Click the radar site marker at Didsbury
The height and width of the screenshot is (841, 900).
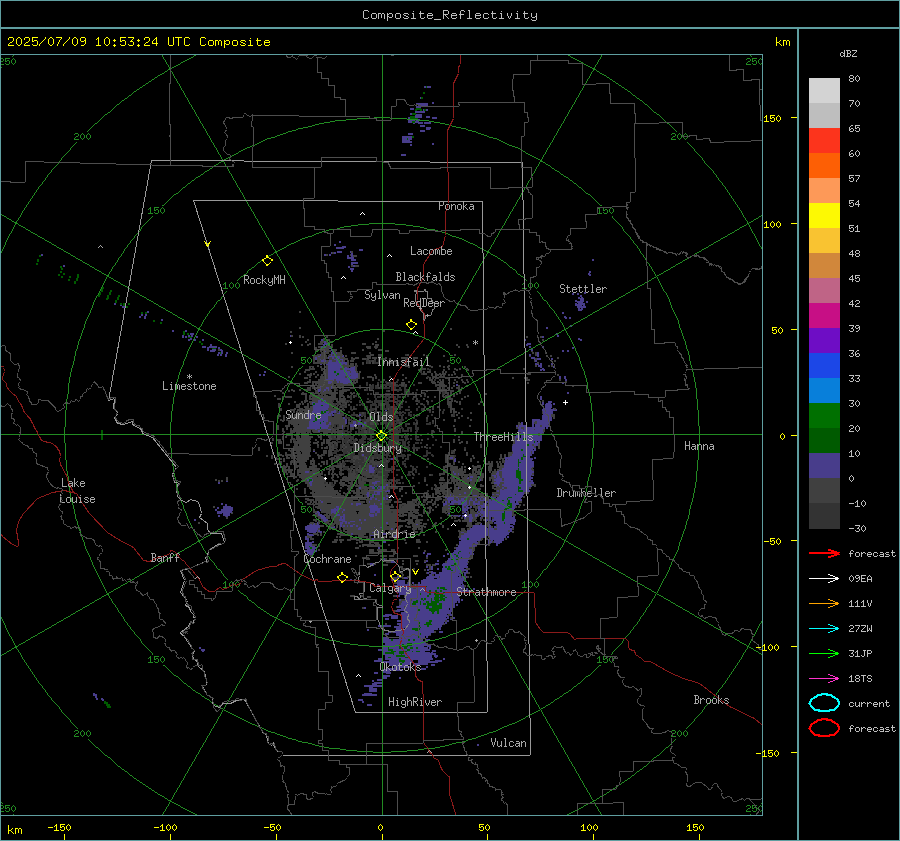click(382, 436)
